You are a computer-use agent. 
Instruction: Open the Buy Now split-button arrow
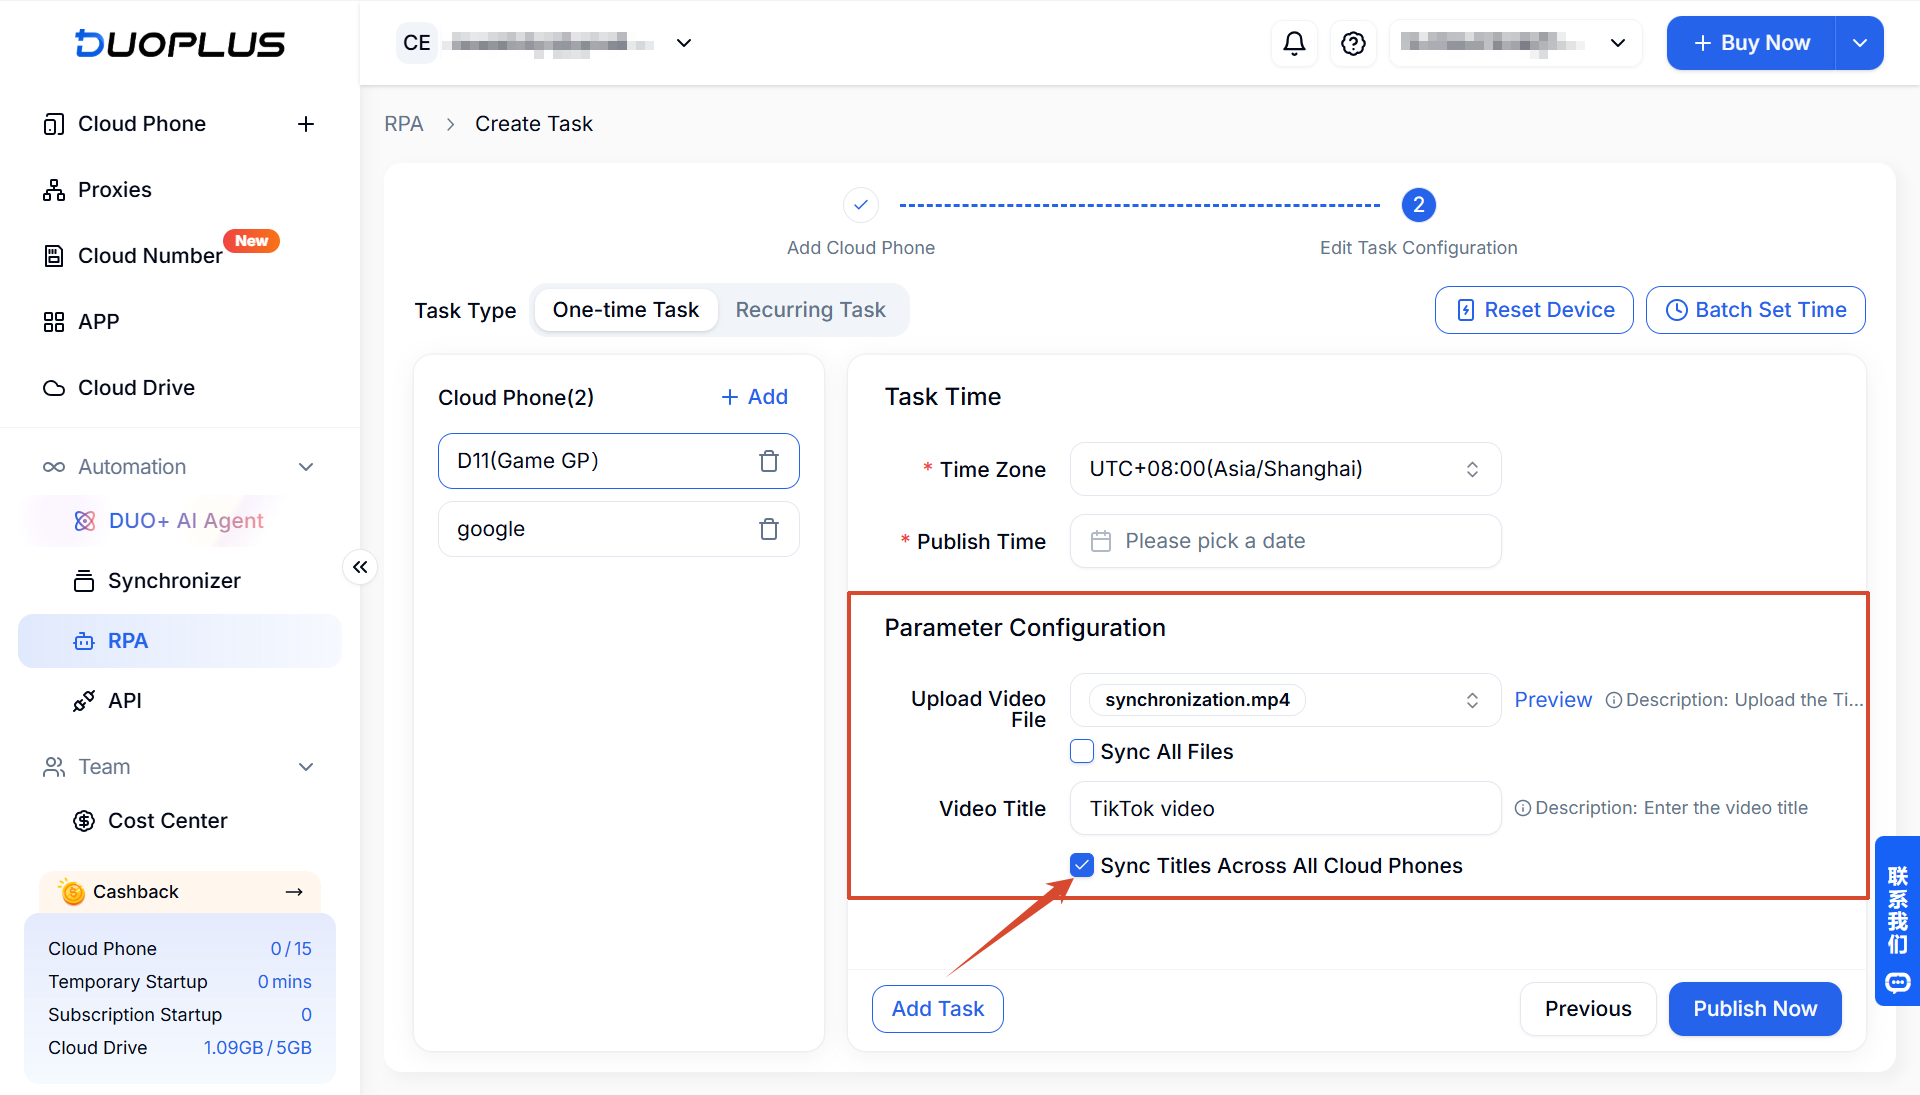[1860, 43]
